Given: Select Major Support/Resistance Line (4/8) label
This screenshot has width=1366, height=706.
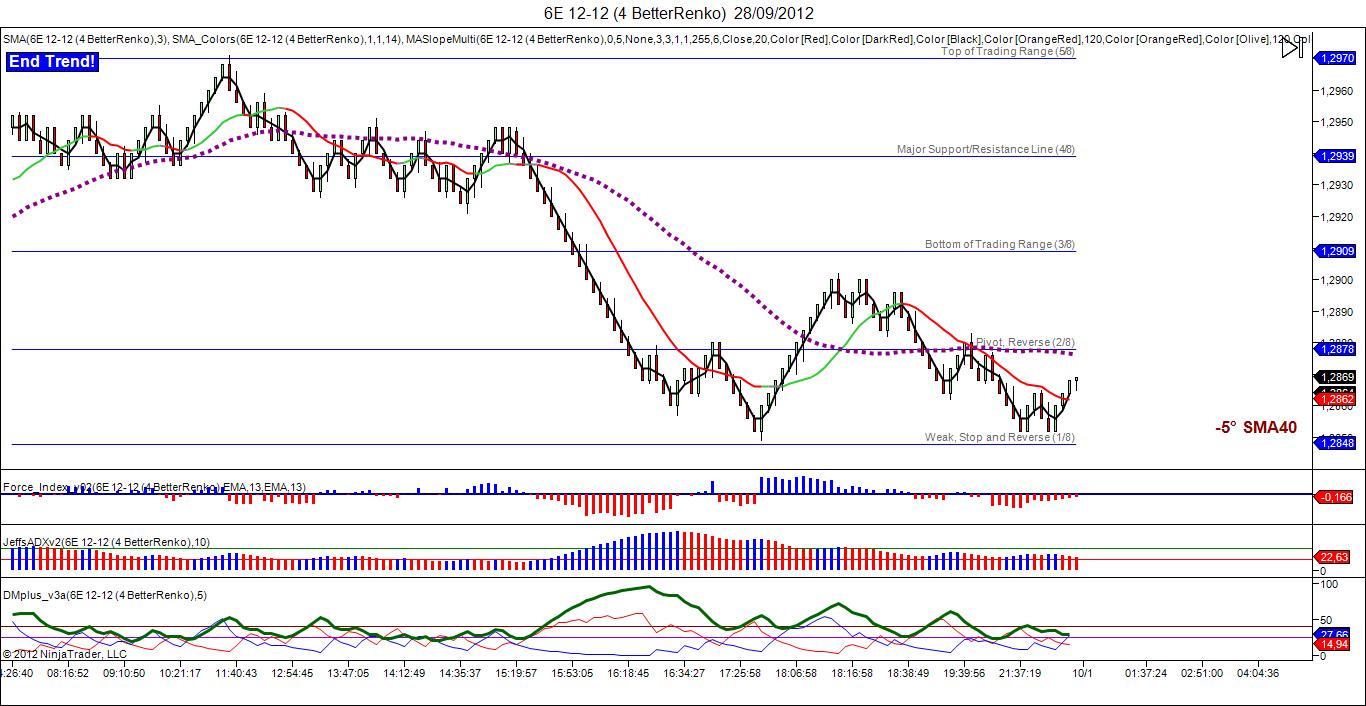Looking at the screenshot, I should tap(986, 149).
